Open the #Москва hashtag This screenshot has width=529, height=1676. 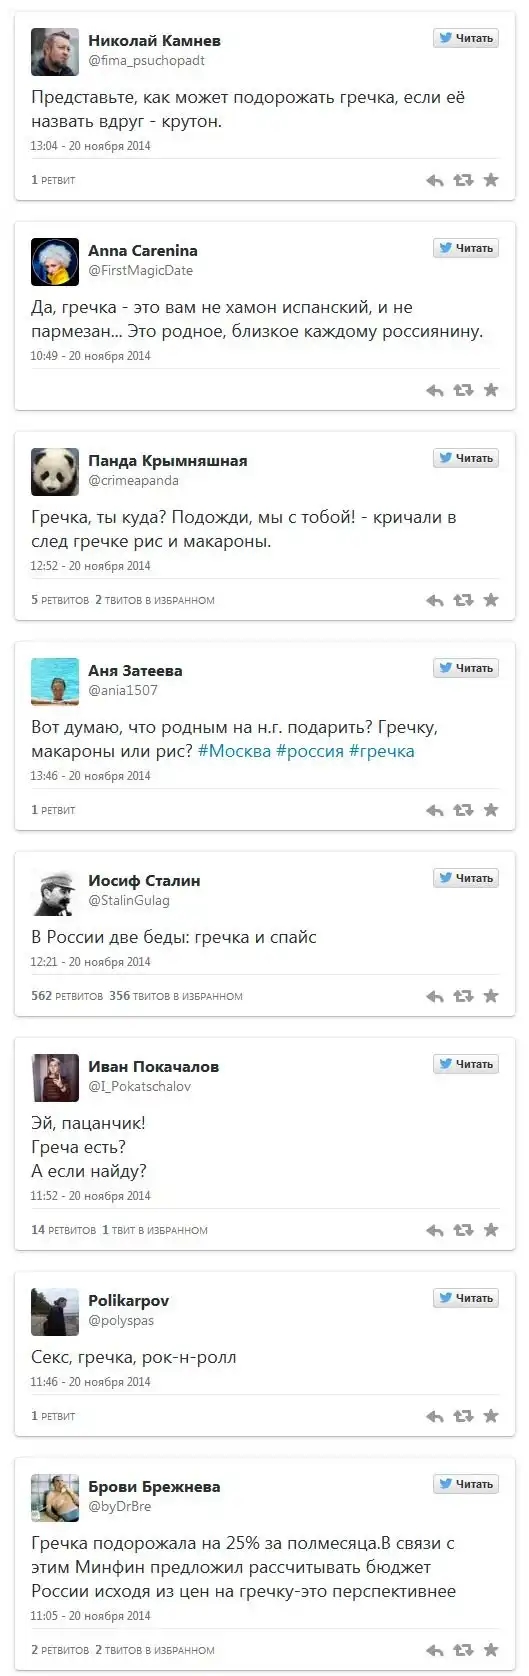(234, 751)
